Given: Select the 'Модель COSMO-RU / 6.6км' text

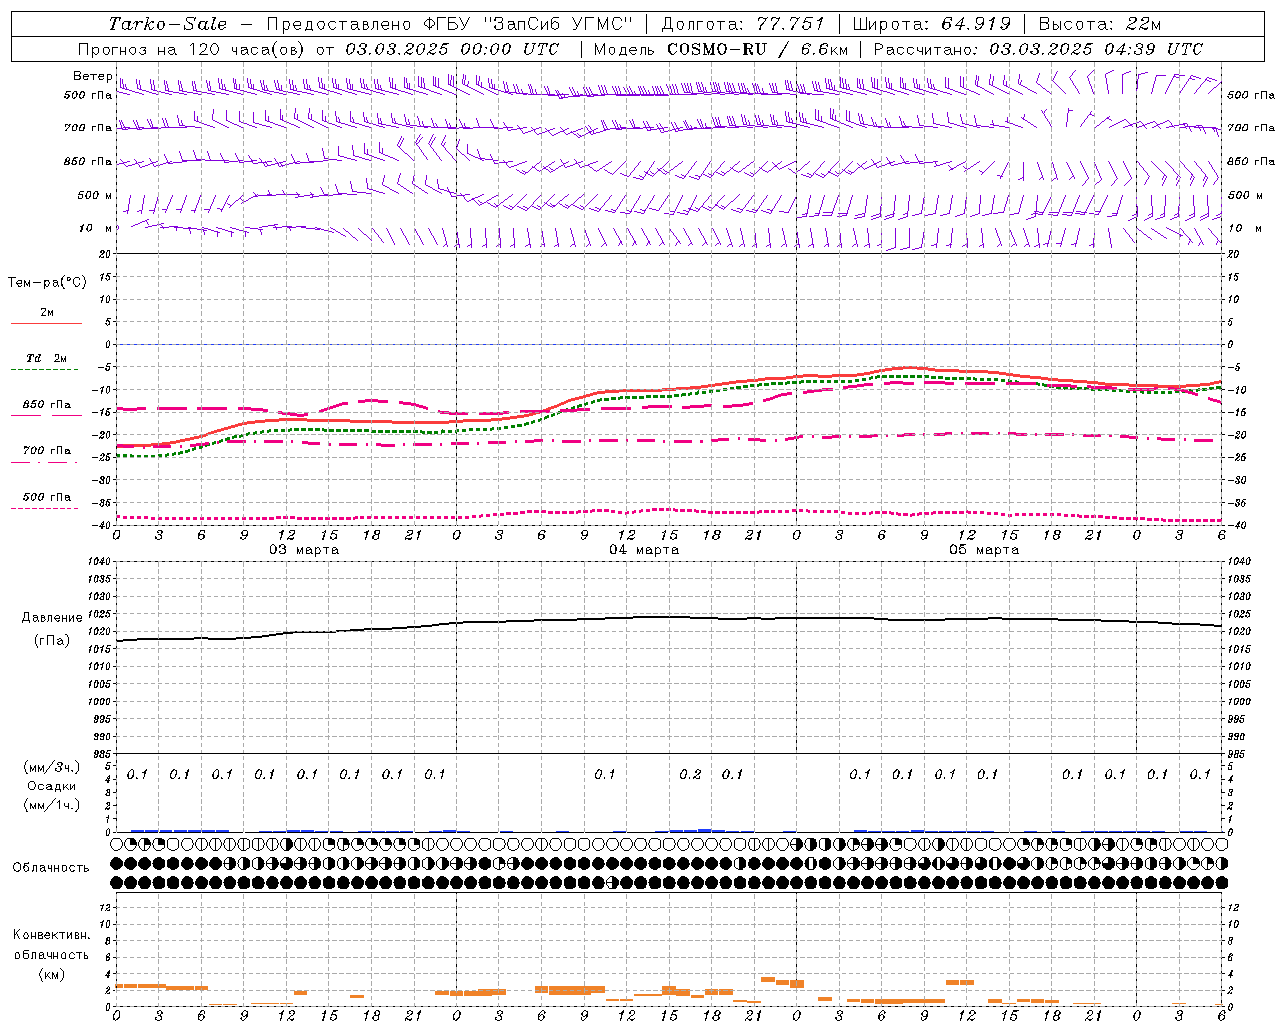Looking at the screenshot, I should tap(720, 49).
